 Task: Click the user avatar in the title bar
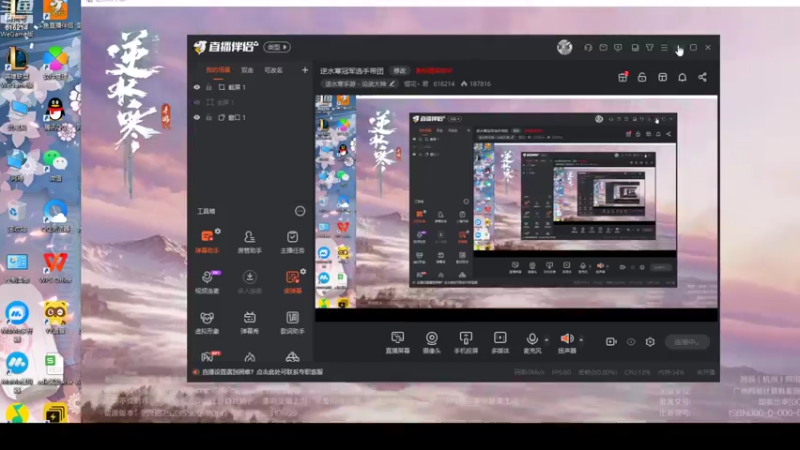pos(564,47)
